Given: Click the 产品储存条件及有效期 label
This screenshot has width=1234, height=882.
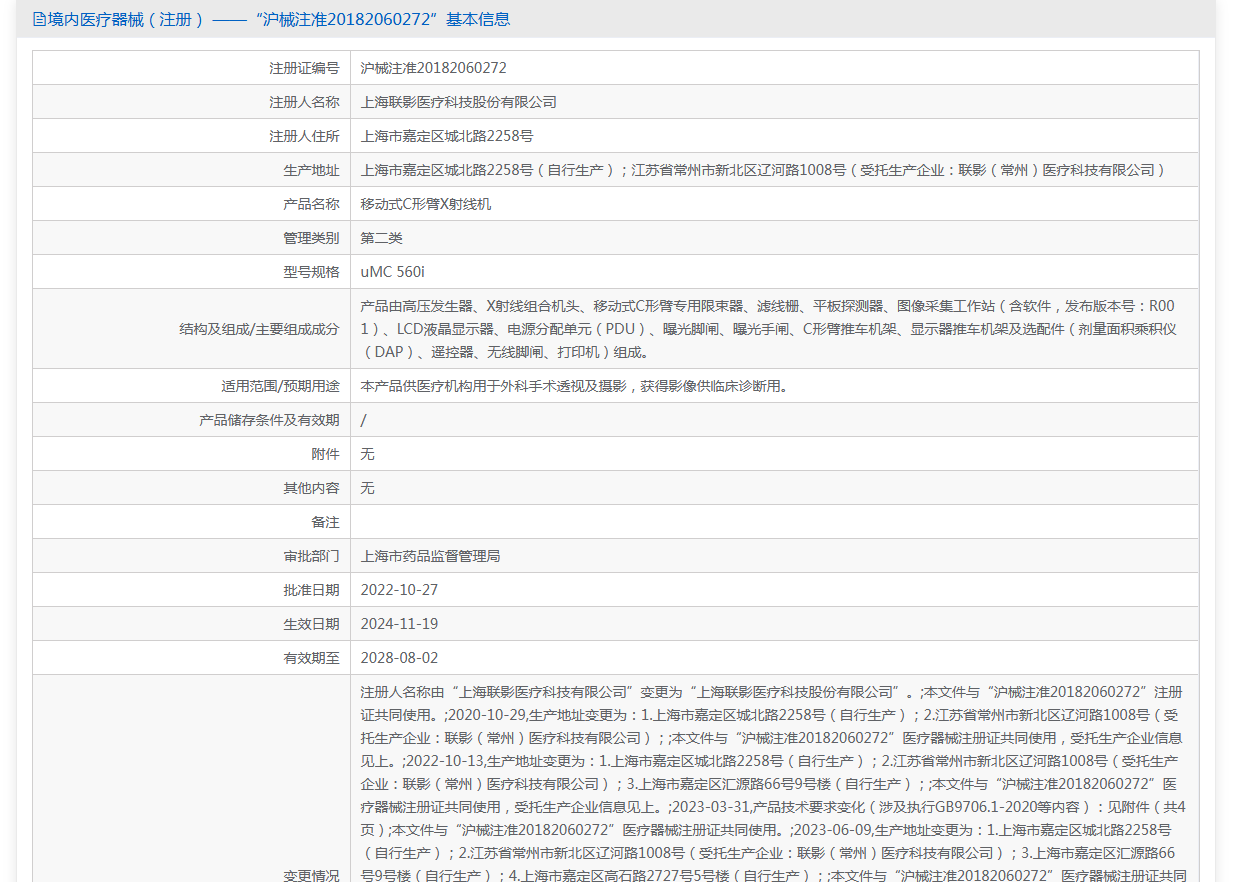Looking at the screenshot, I should point(269,420).
